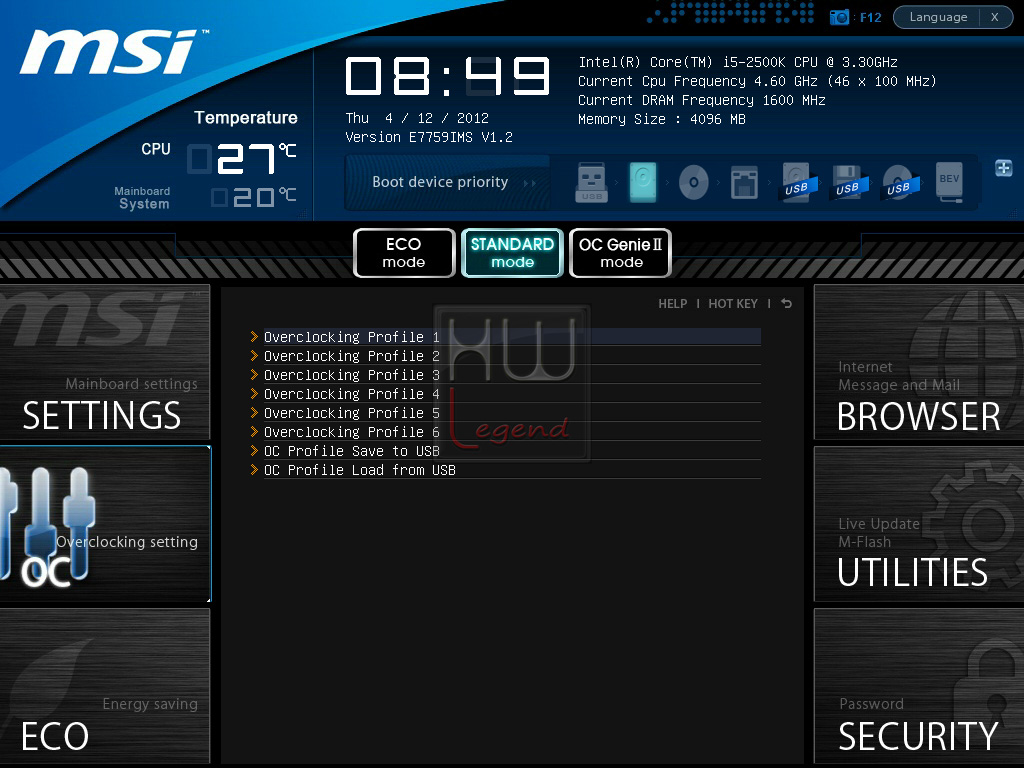Click the Current Cpu Frequency 4.60 GHz line
Screen dimensions: 1024x768
point(758,81)
